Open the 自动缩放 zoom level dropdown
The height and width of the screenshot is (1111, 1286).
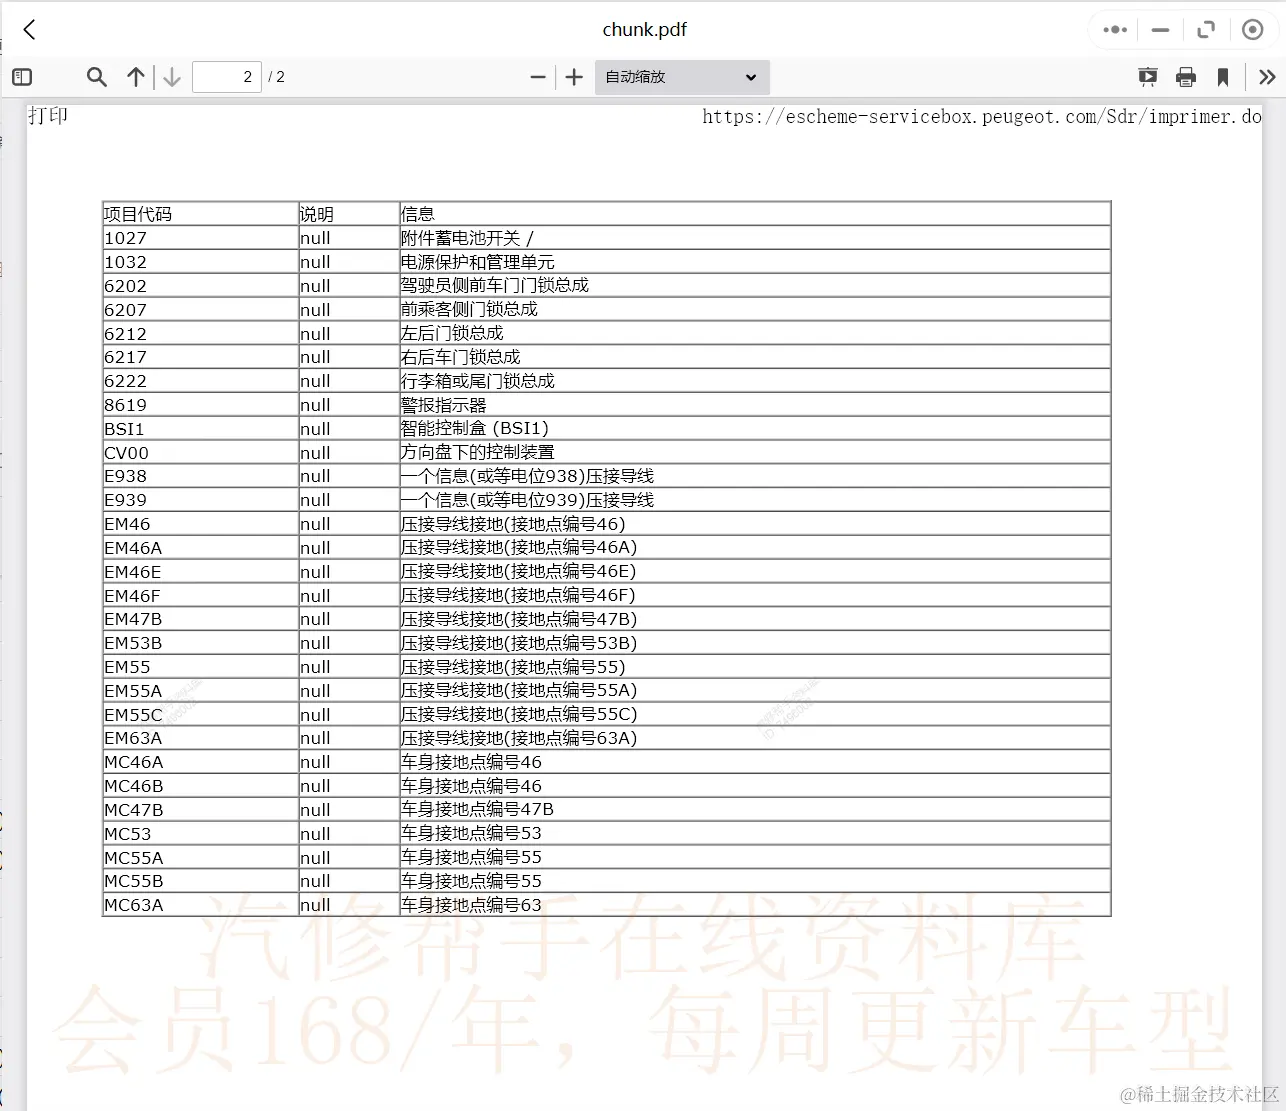coord(681,77)
